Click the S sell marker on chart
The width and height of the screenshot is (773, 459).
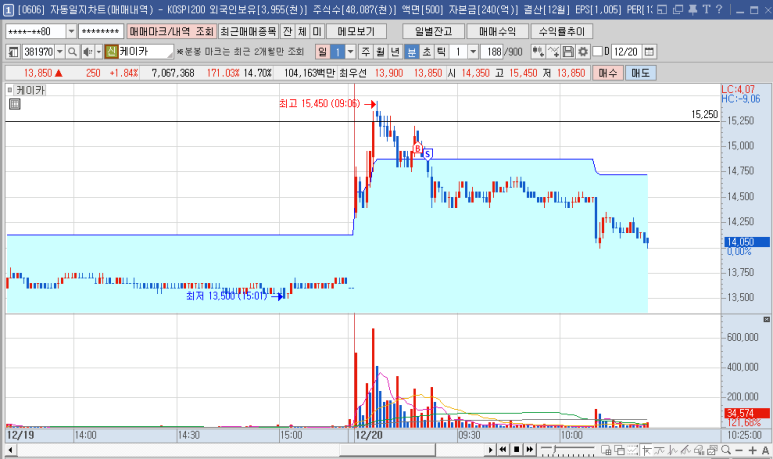click(427, 154)
